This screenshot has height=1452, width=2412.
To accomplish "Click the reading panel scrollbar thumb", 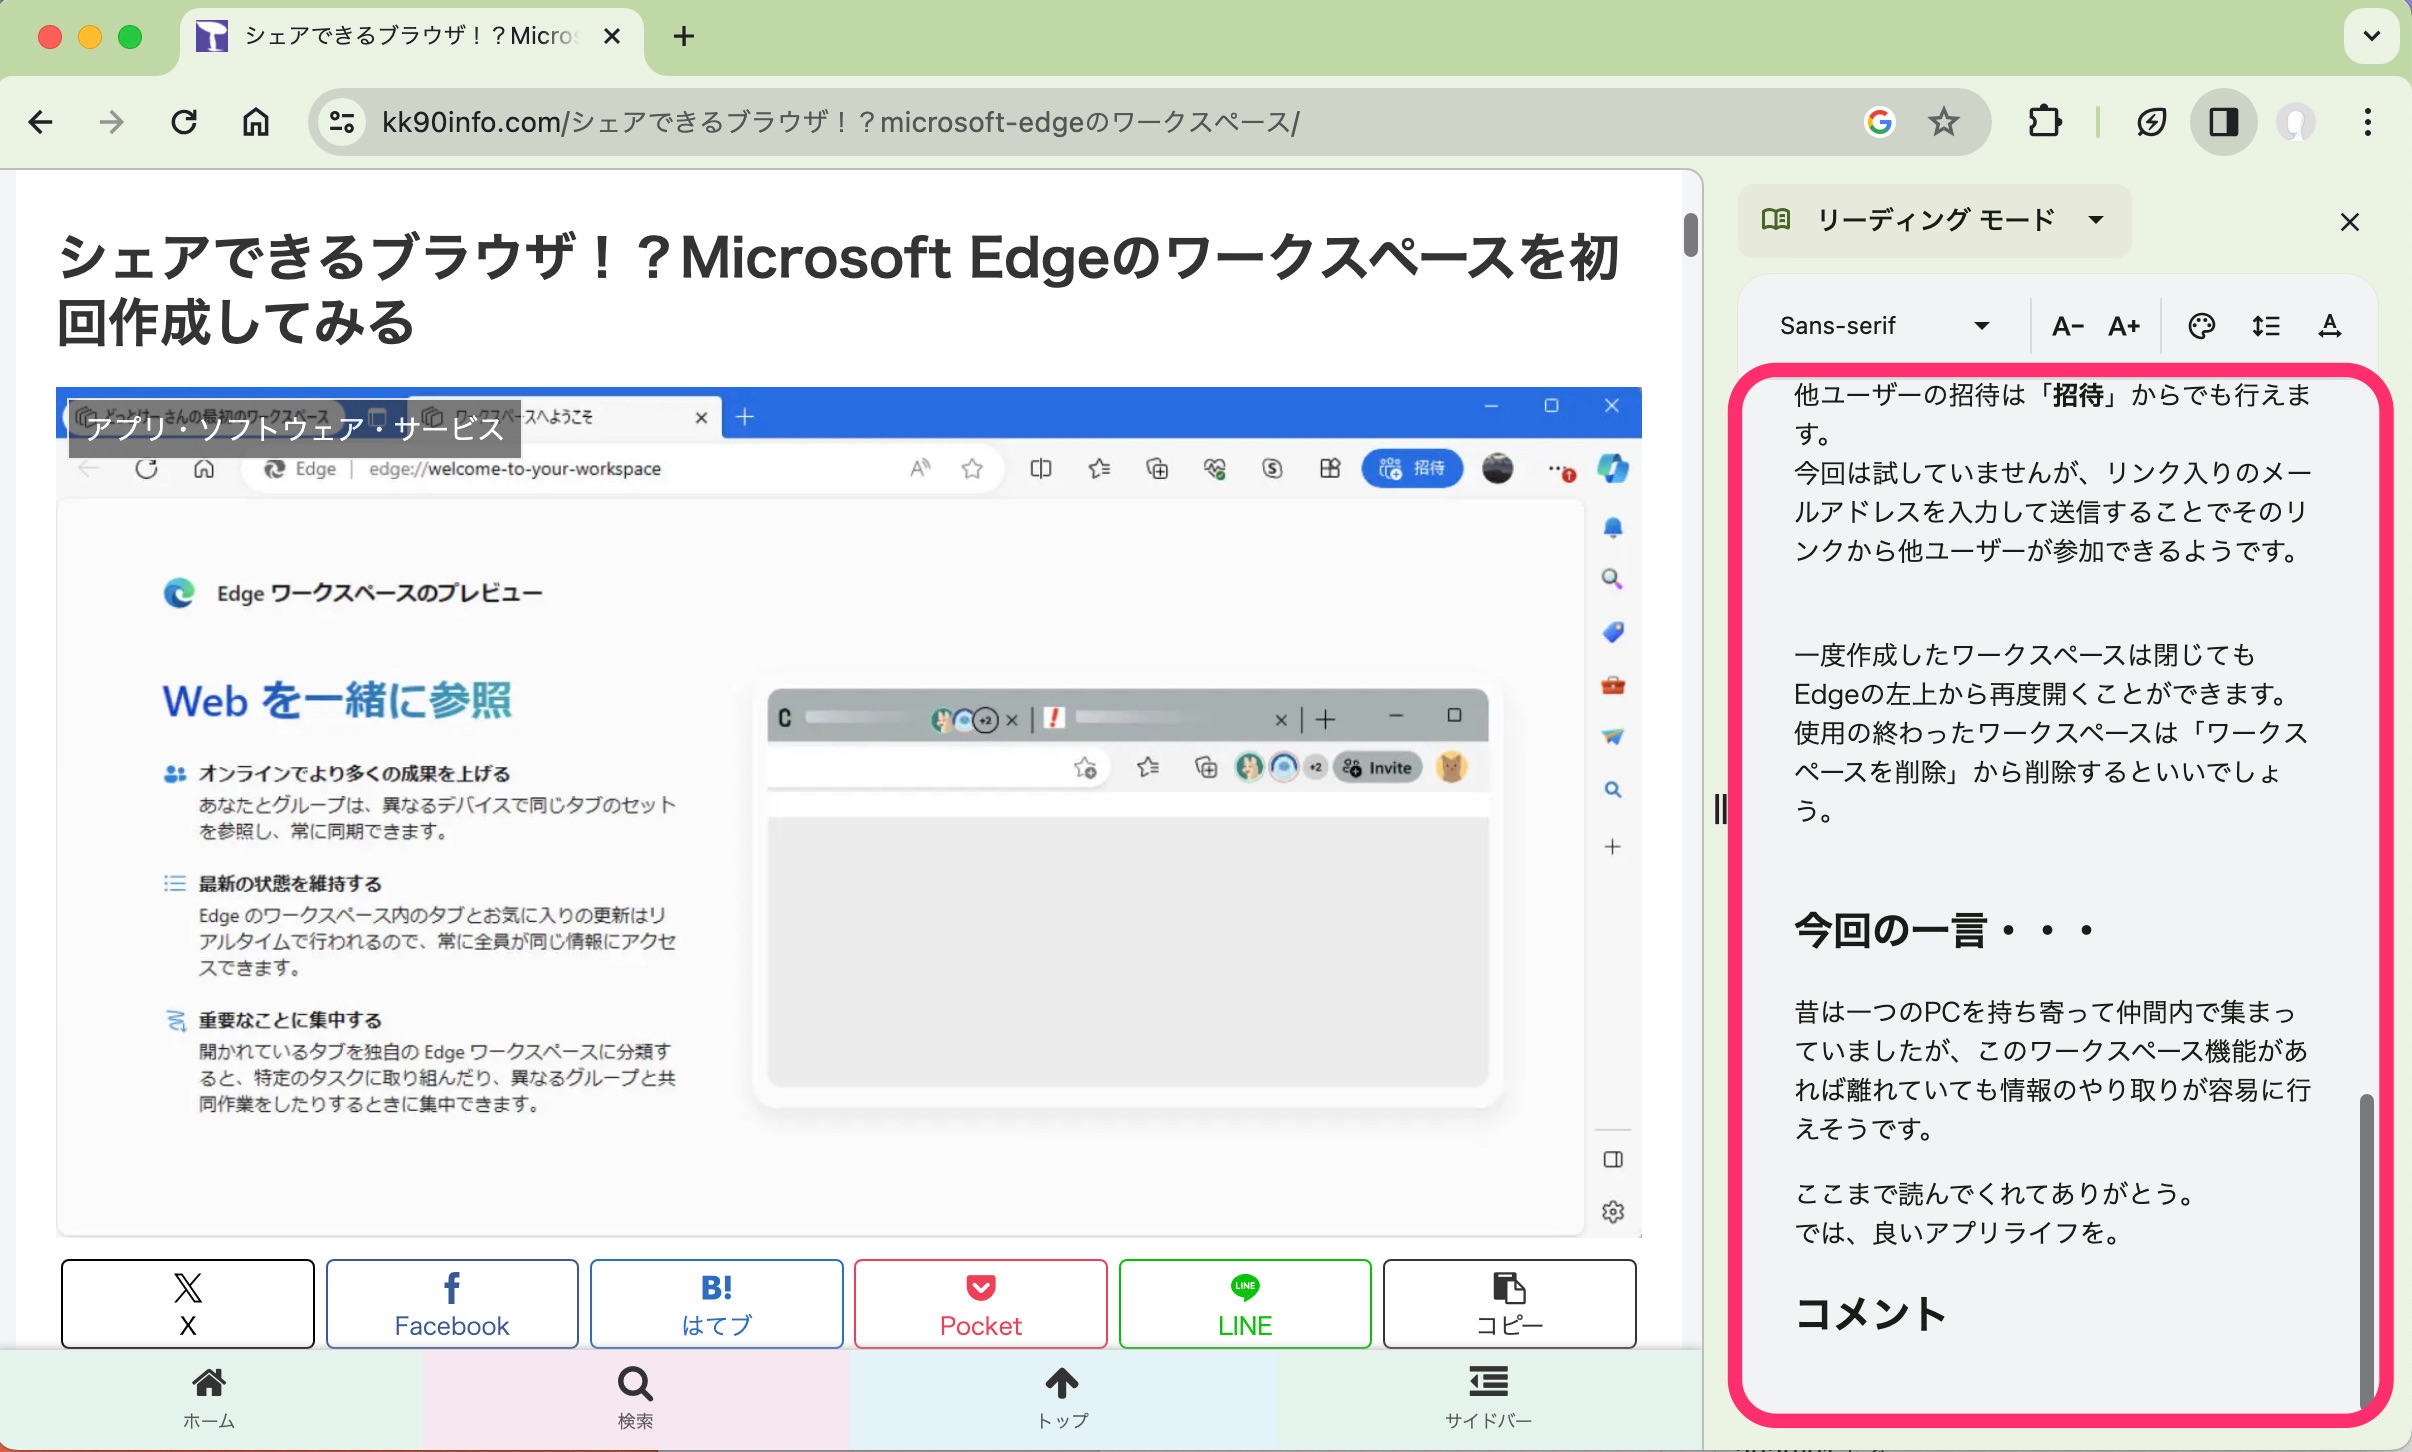I will point(2366,1250).
